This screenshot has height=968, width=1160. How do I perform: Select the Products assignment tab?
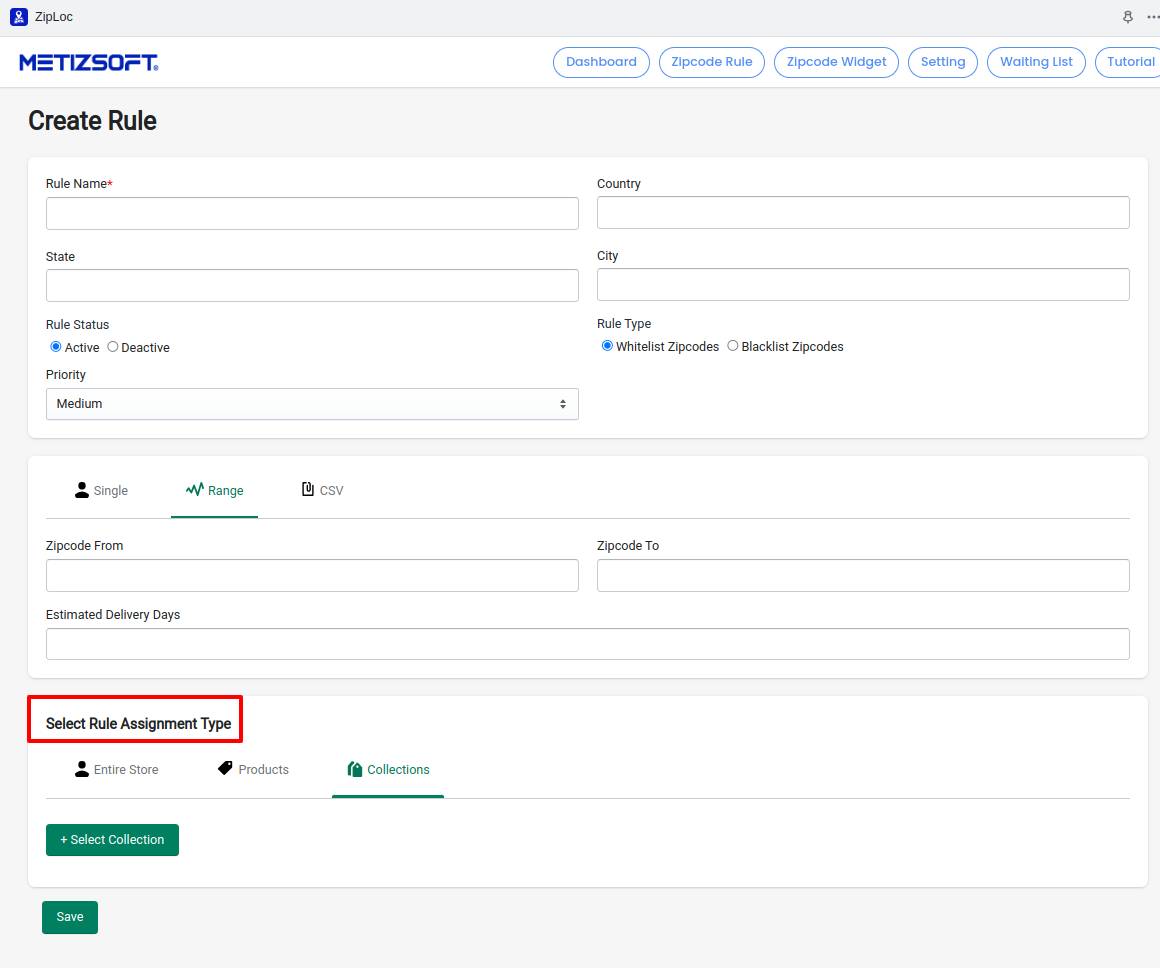tap(253, 770)
